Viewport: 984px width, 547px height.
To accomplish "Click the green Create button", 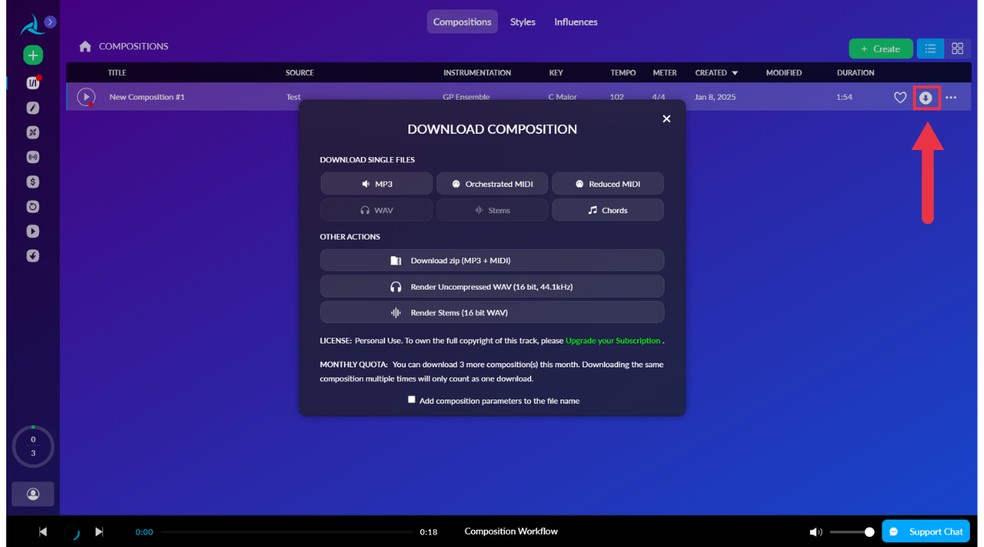I will coord(880,49).
